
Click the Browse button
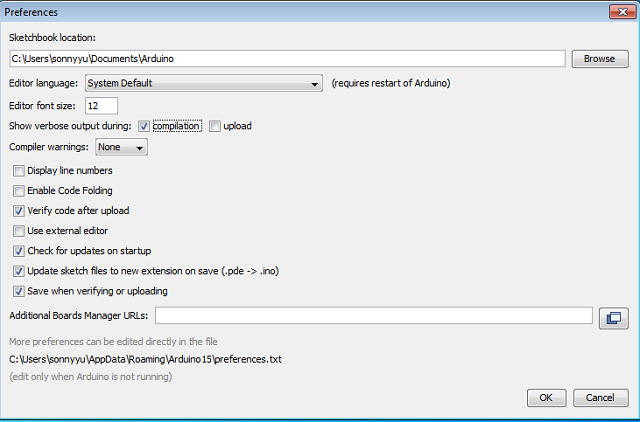pos(600,59)
